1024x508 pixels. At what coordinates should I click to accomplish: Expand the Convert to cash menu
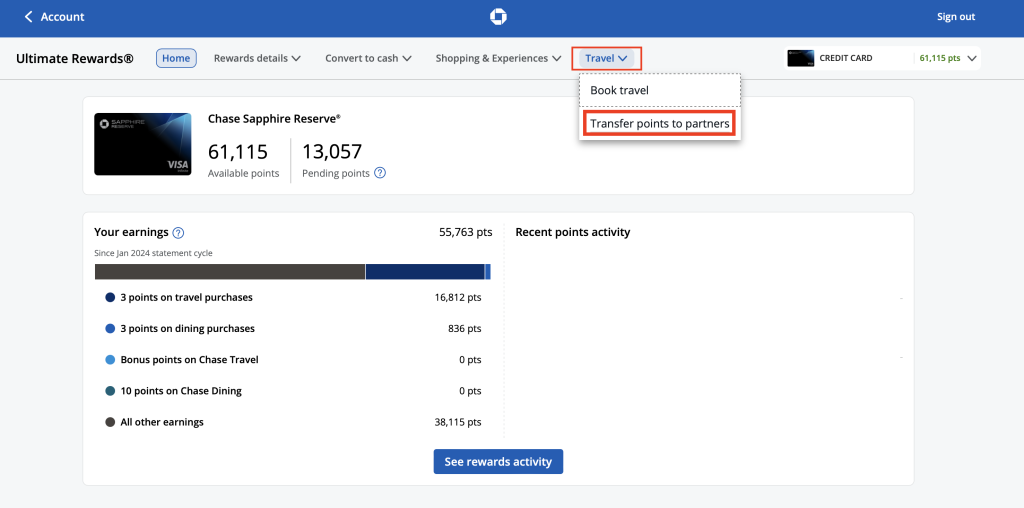(368, 58)
